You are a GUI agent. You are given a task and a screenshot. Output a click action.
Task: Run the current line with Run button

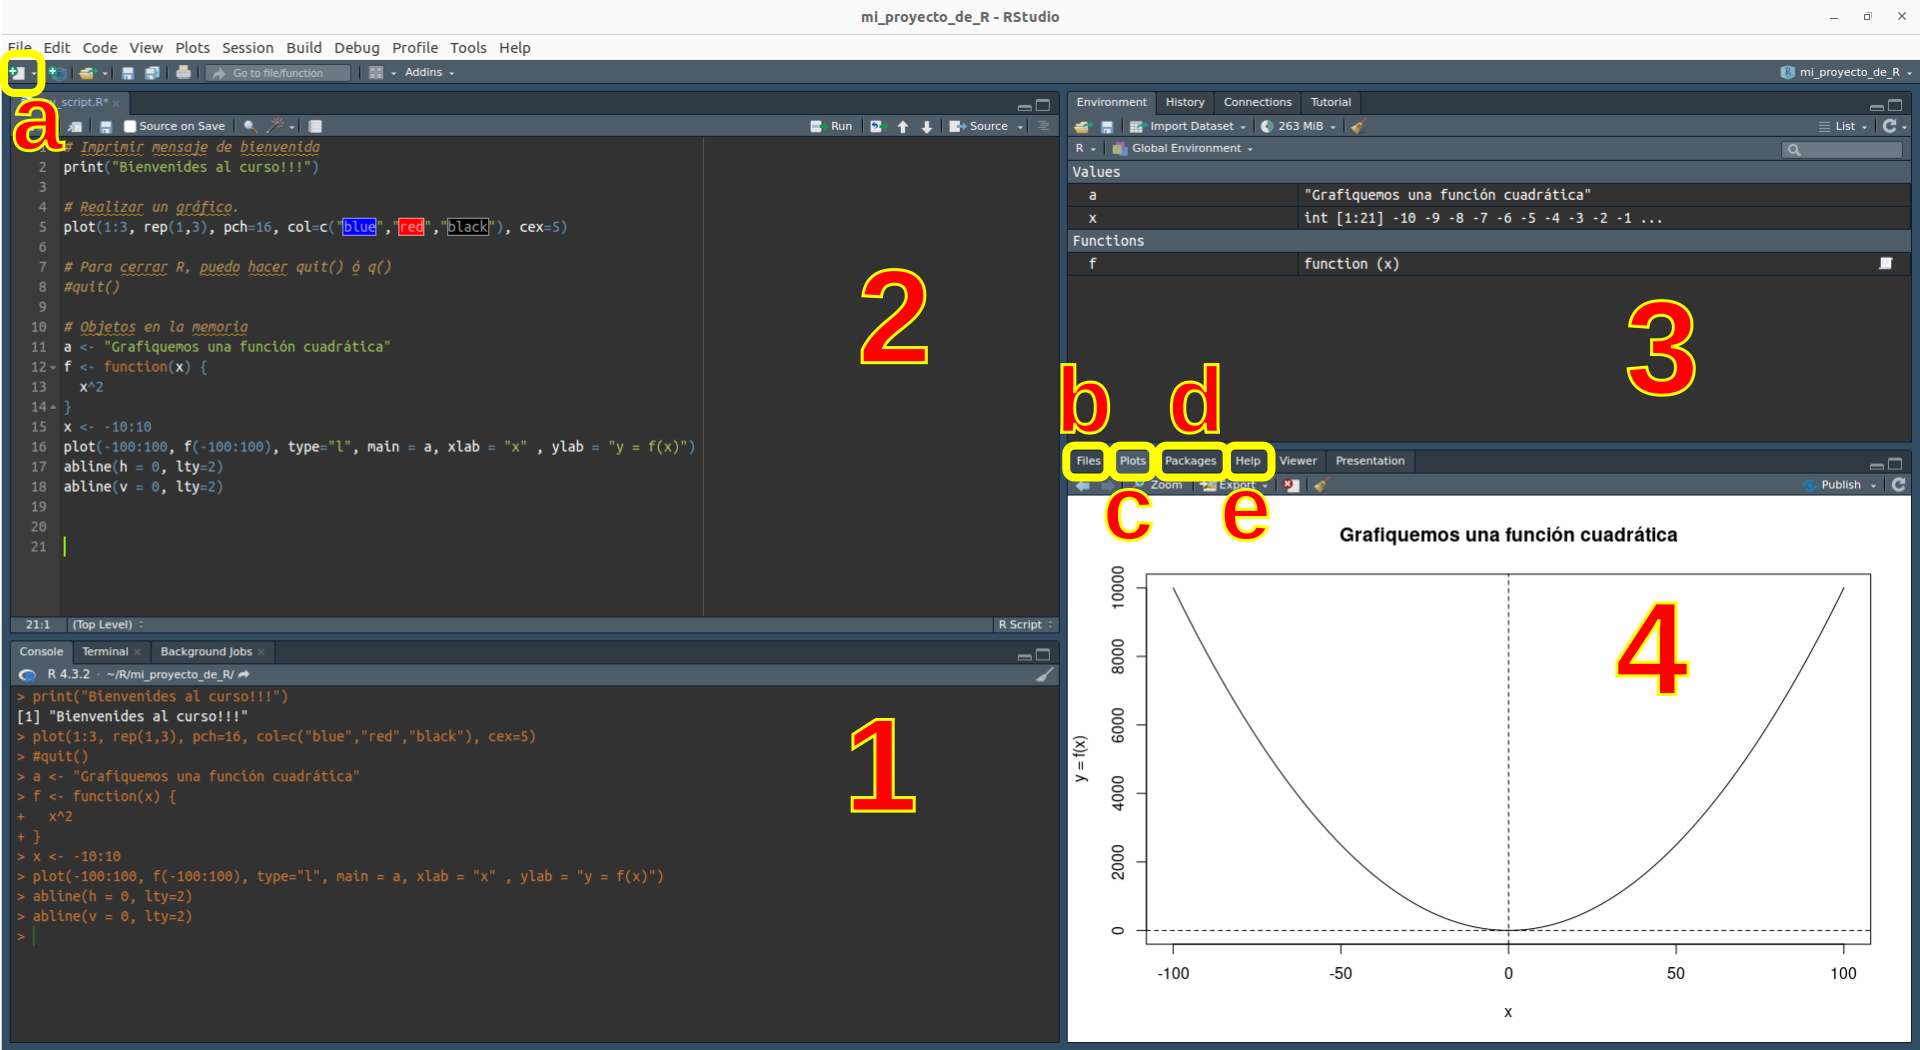[832, 127]
